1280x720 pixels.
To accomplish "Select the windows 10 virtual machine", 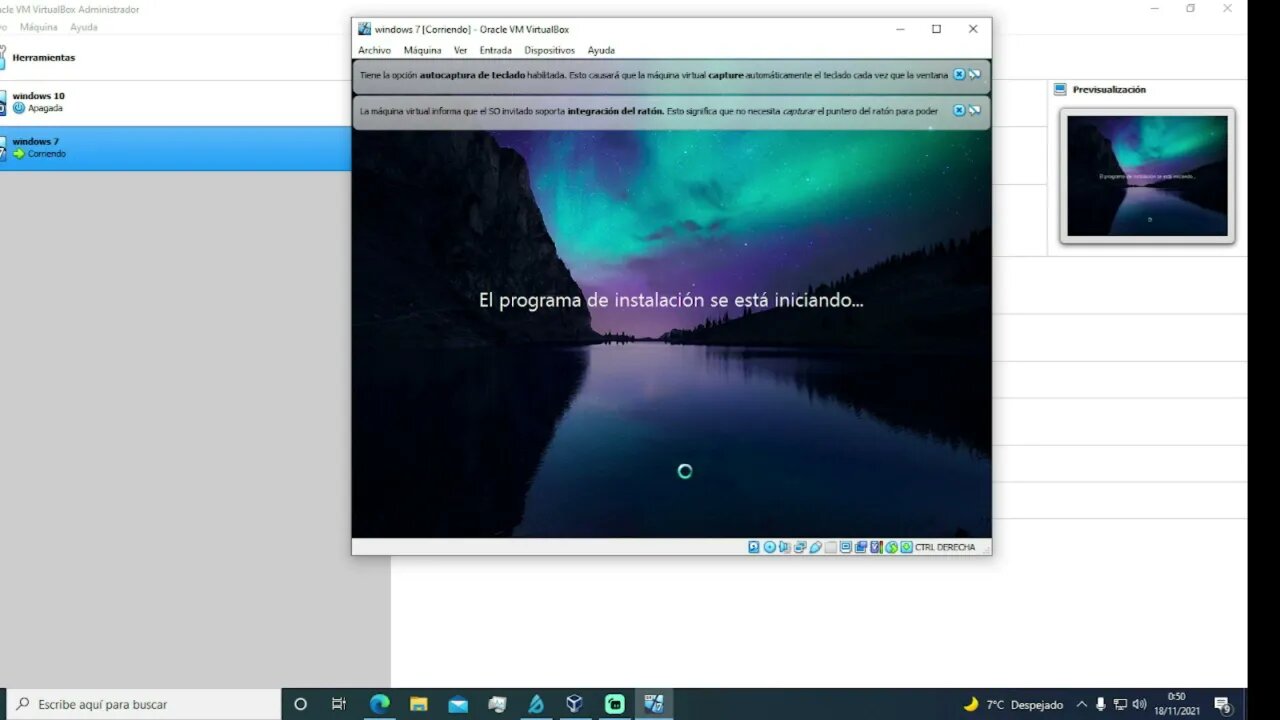I will click(x=175, y=102).
